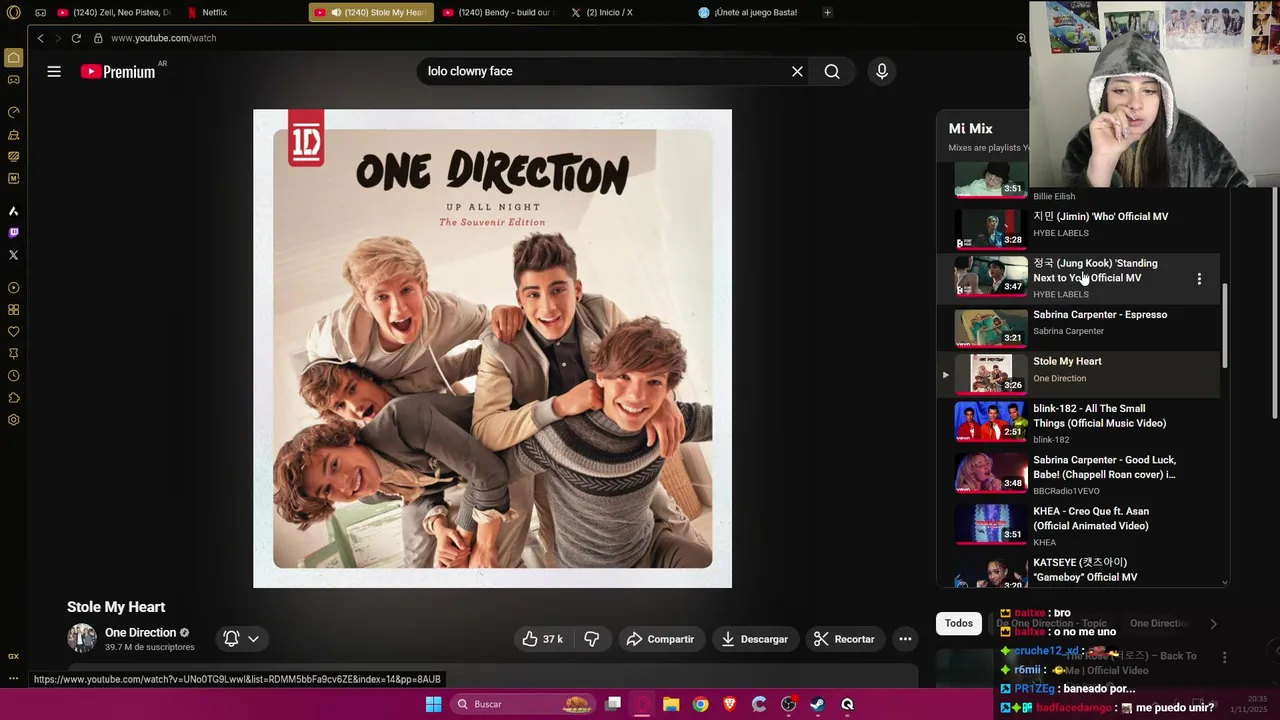
Task: Open history clock in the sidebar
Action: (13, 376)
